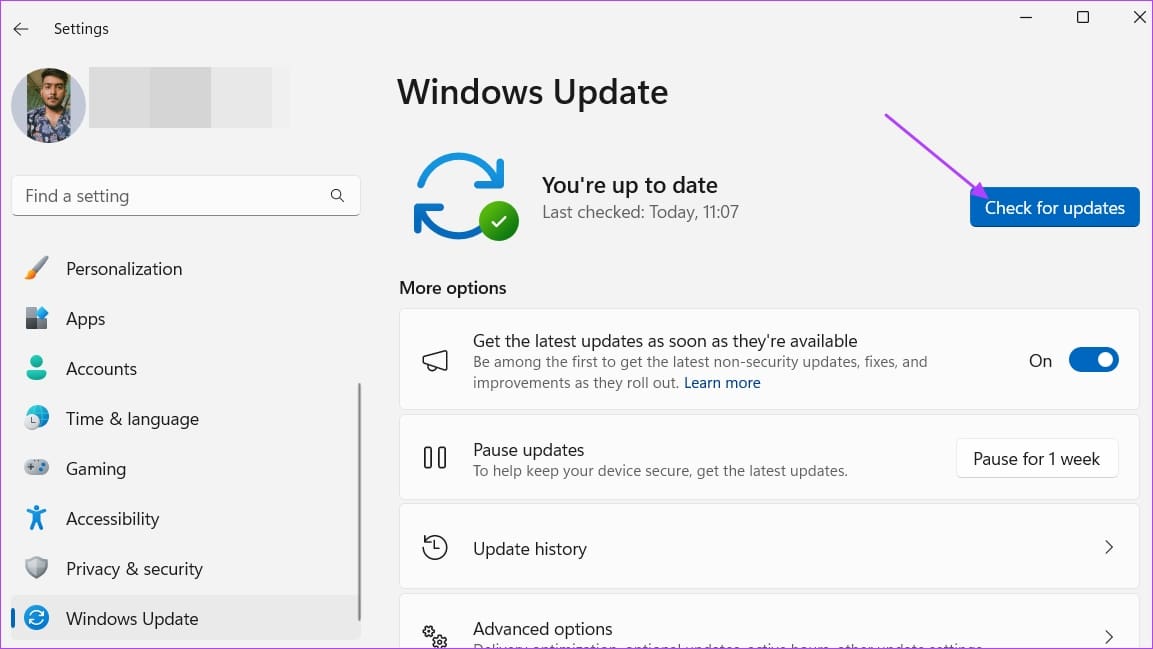
Task: Click the Personalization brush icon
Action: pos(36,268)
